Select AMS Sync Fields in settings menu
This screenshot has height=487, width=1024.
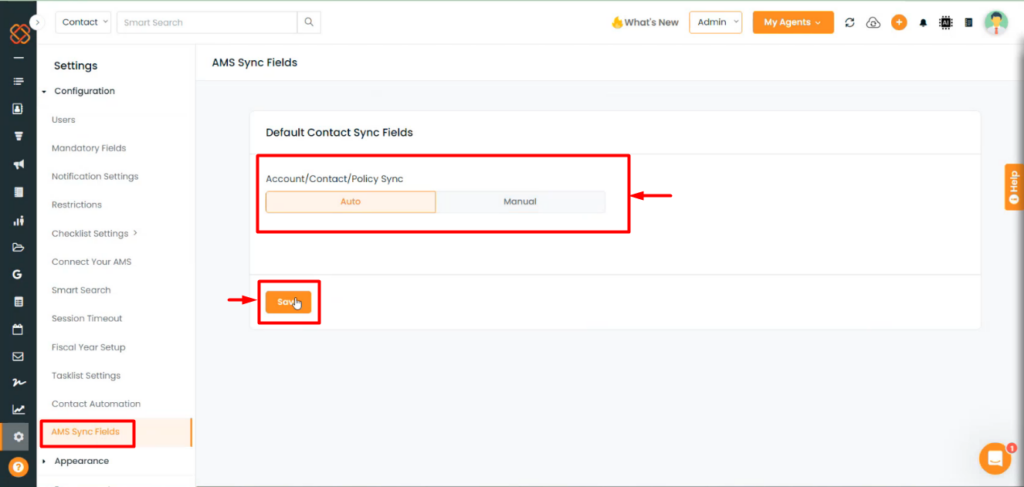click(86, 432)
